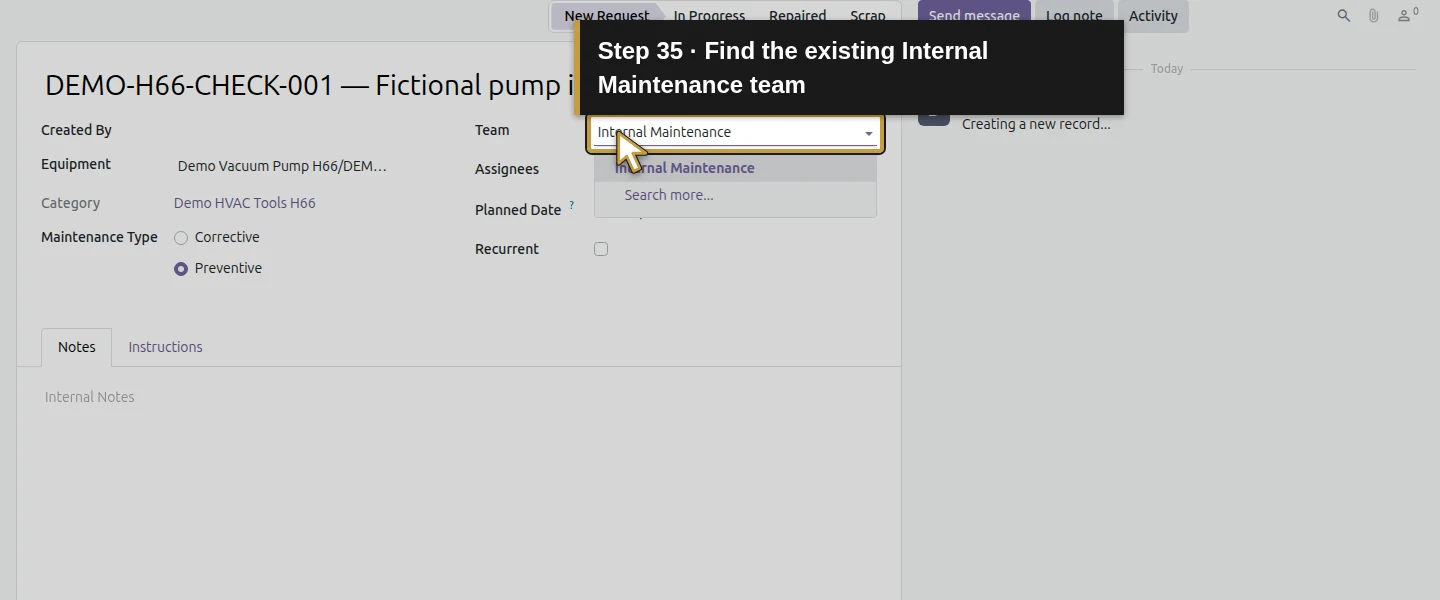This screenshot has width=1440, height=600.
Task: Click the Internal Notes text area
Action: [458, 397]
